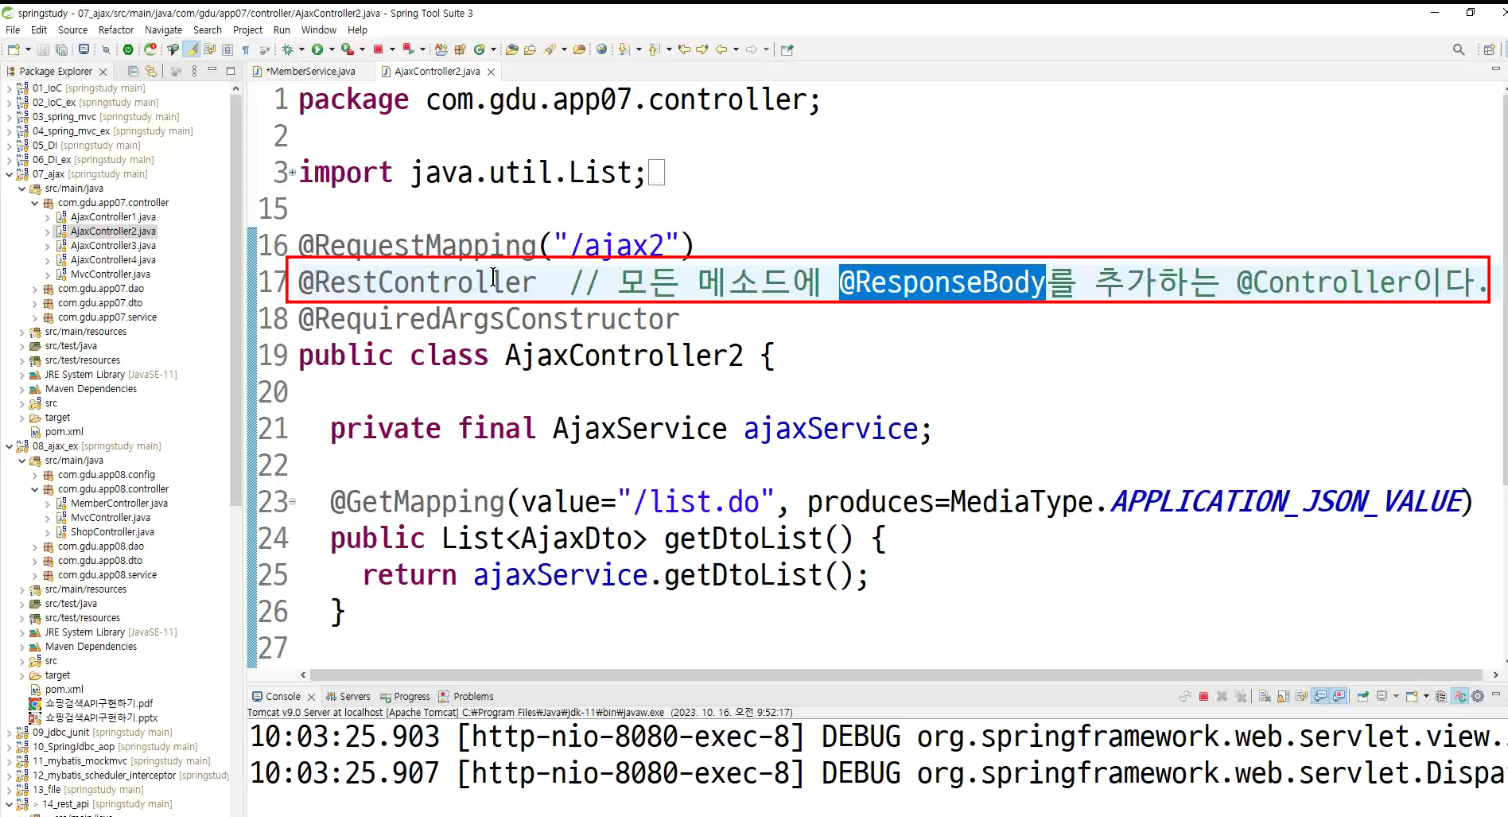Screen dimensions: 1508x817
Task: Open the Display Selected Console dropdown arrow
Action: pos(1396,696)
